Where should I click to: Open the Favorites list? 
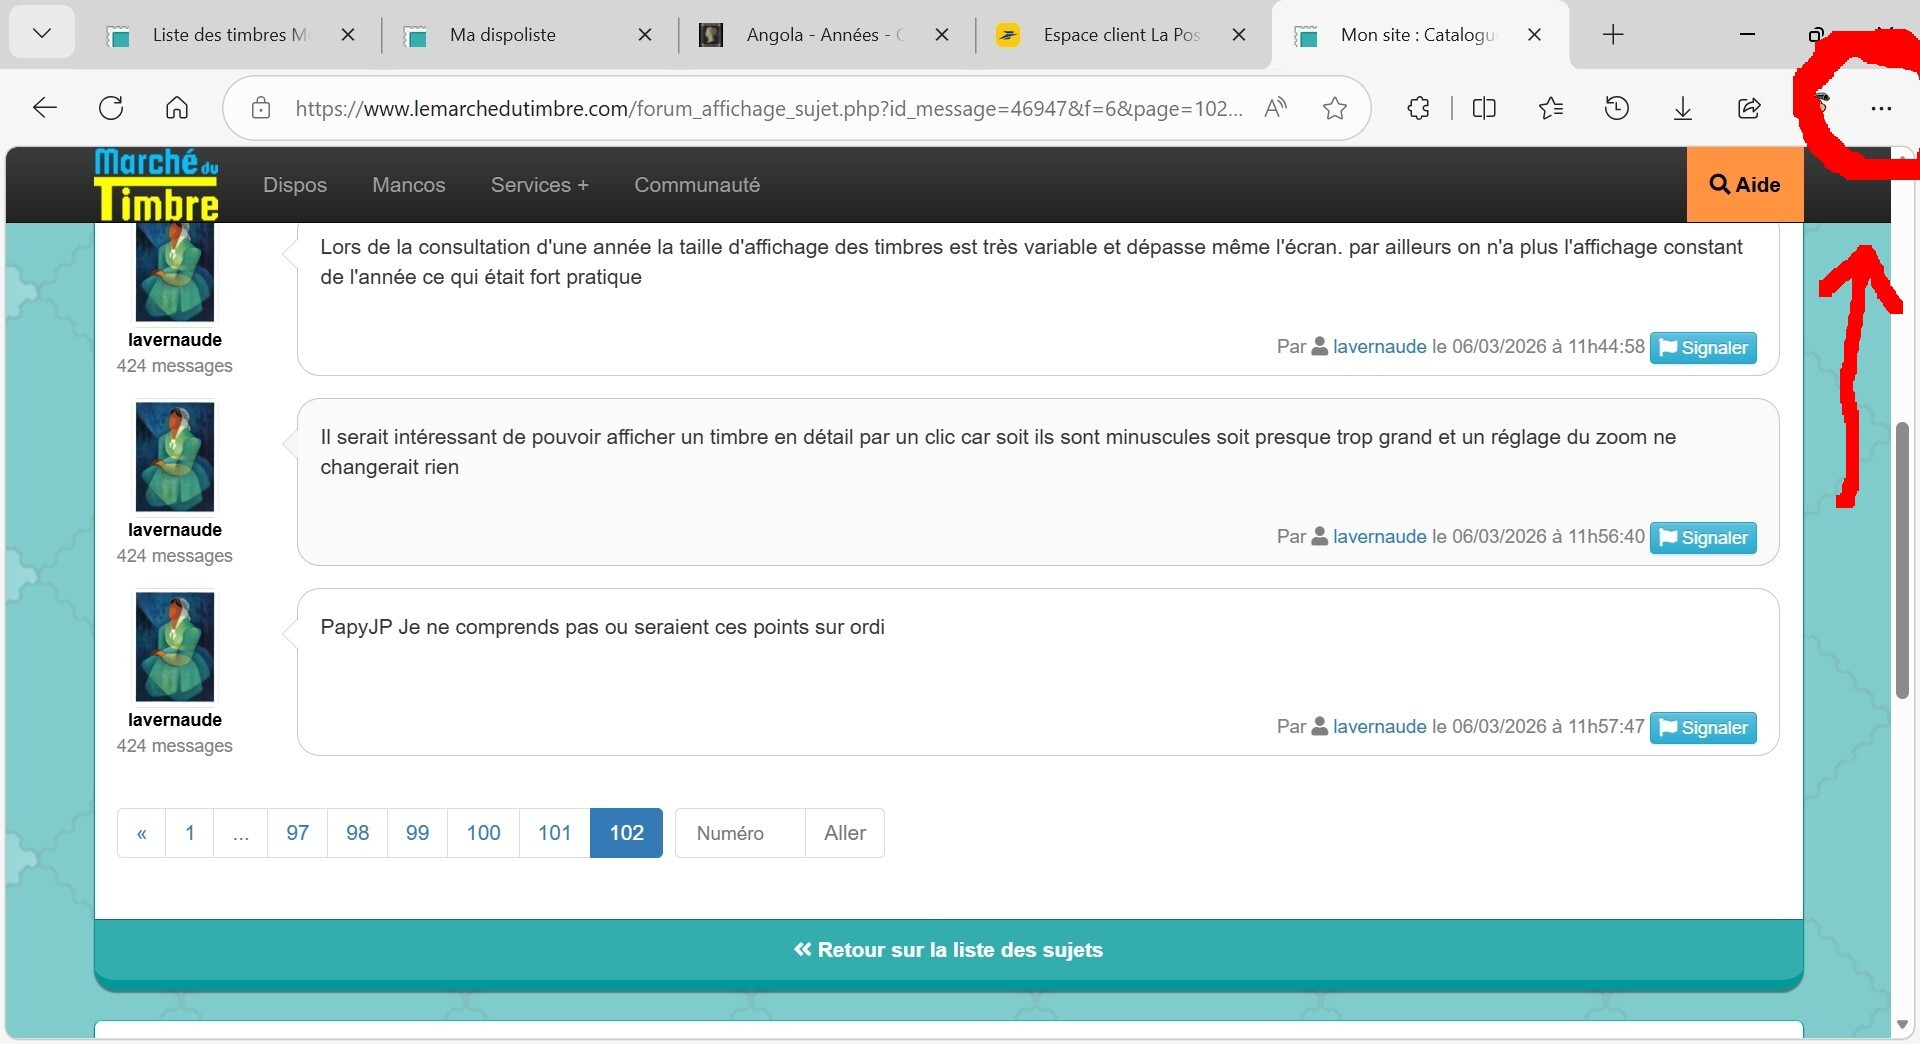click(x=1551, y=108)
